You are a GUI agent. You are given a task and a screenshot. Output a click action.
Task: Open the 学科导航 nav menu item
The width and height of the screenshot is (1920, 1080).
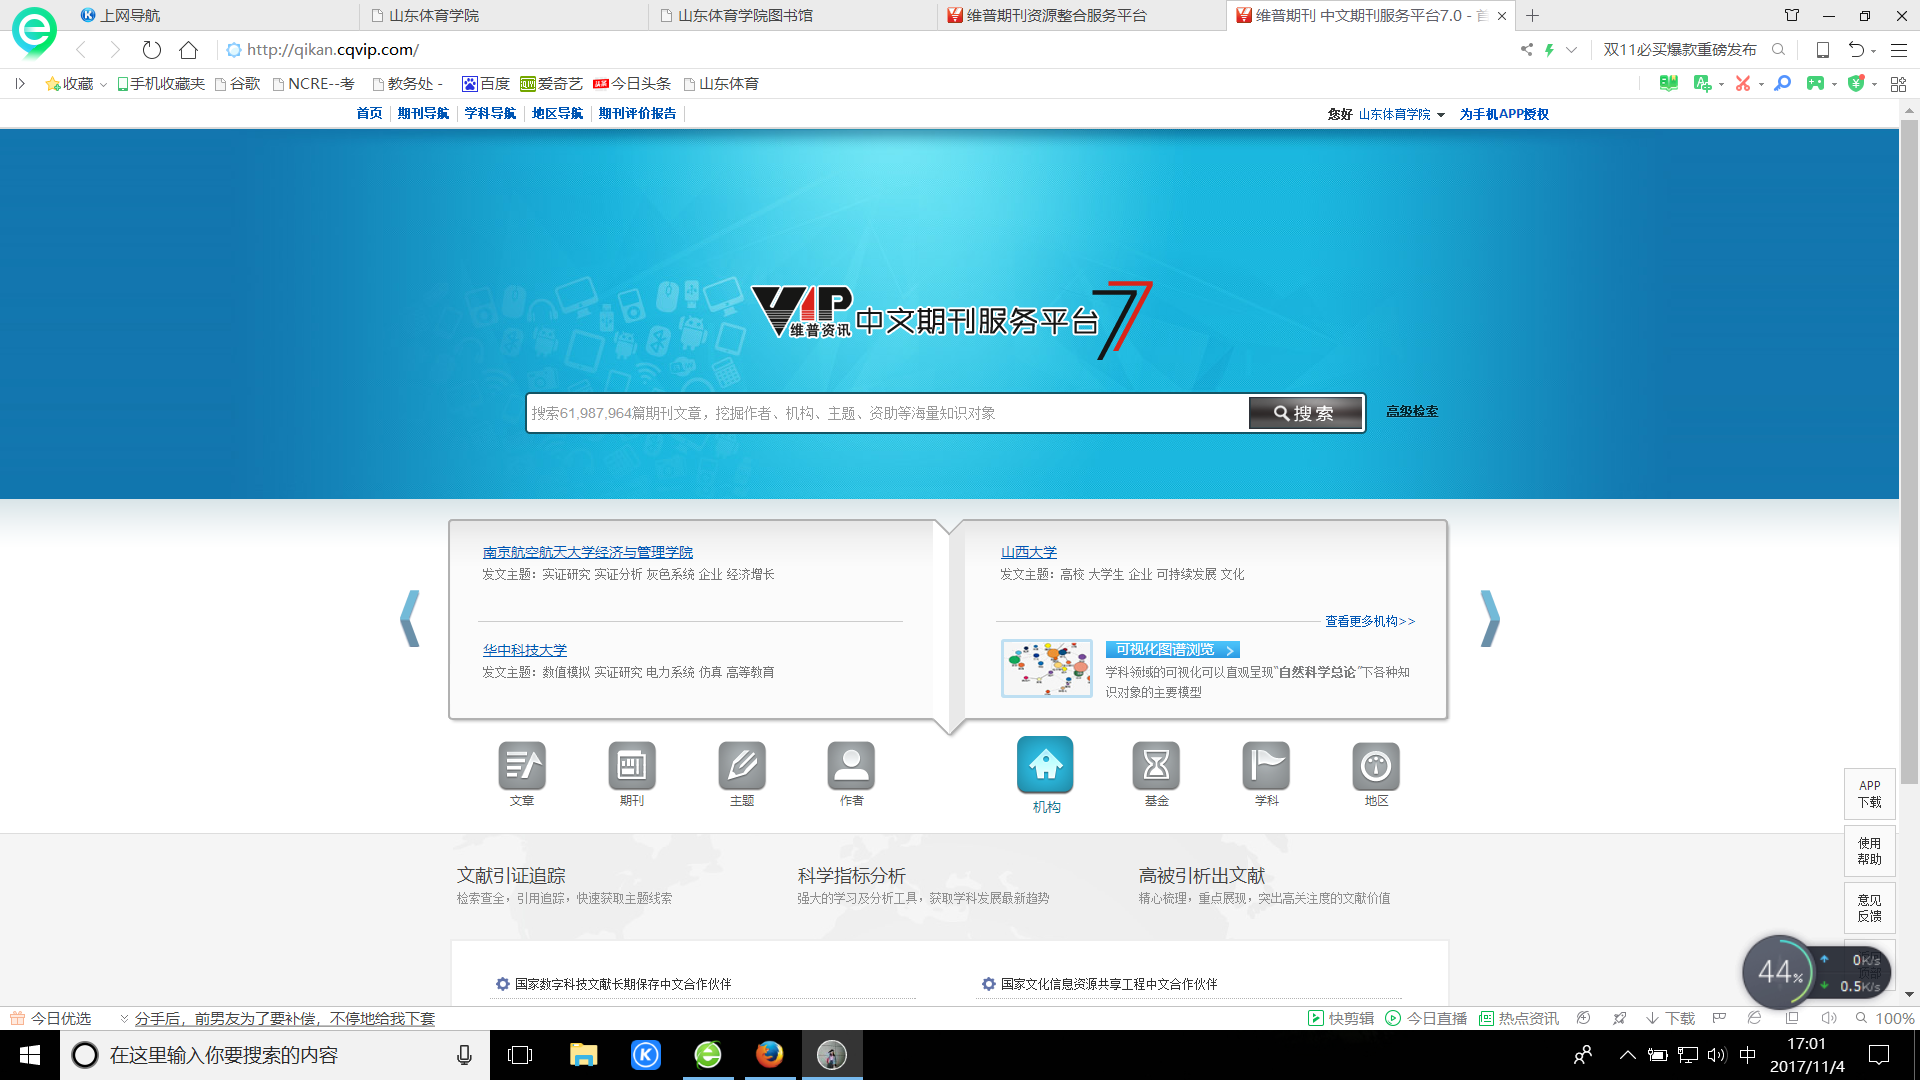490,114
